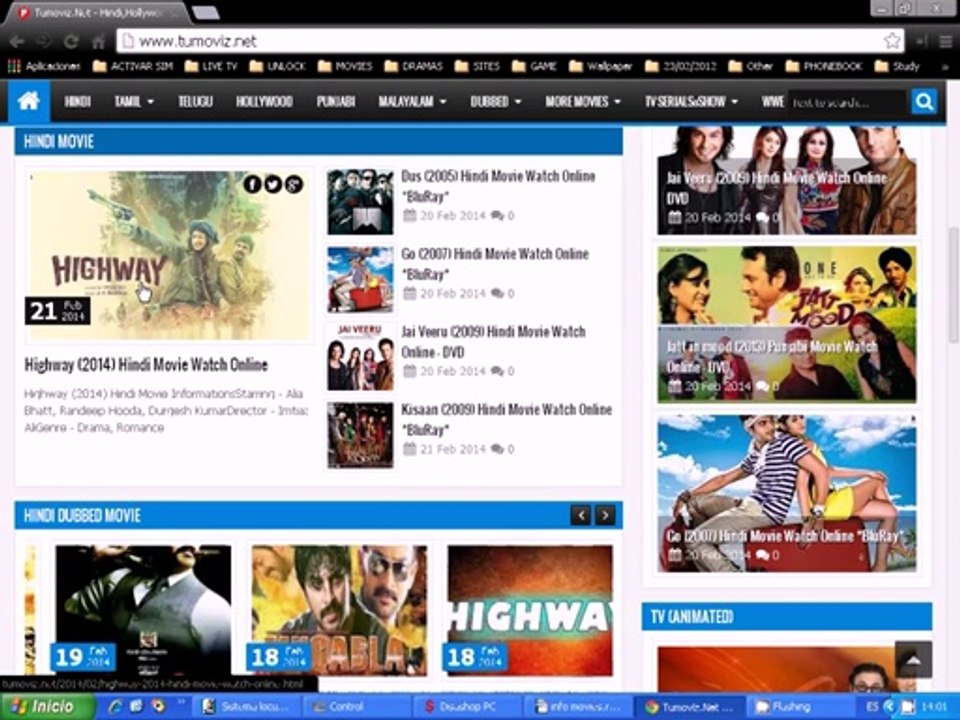960x720 pixels.
Task: Open the TELUGU menu item
Action: click(x=195, y=102)
